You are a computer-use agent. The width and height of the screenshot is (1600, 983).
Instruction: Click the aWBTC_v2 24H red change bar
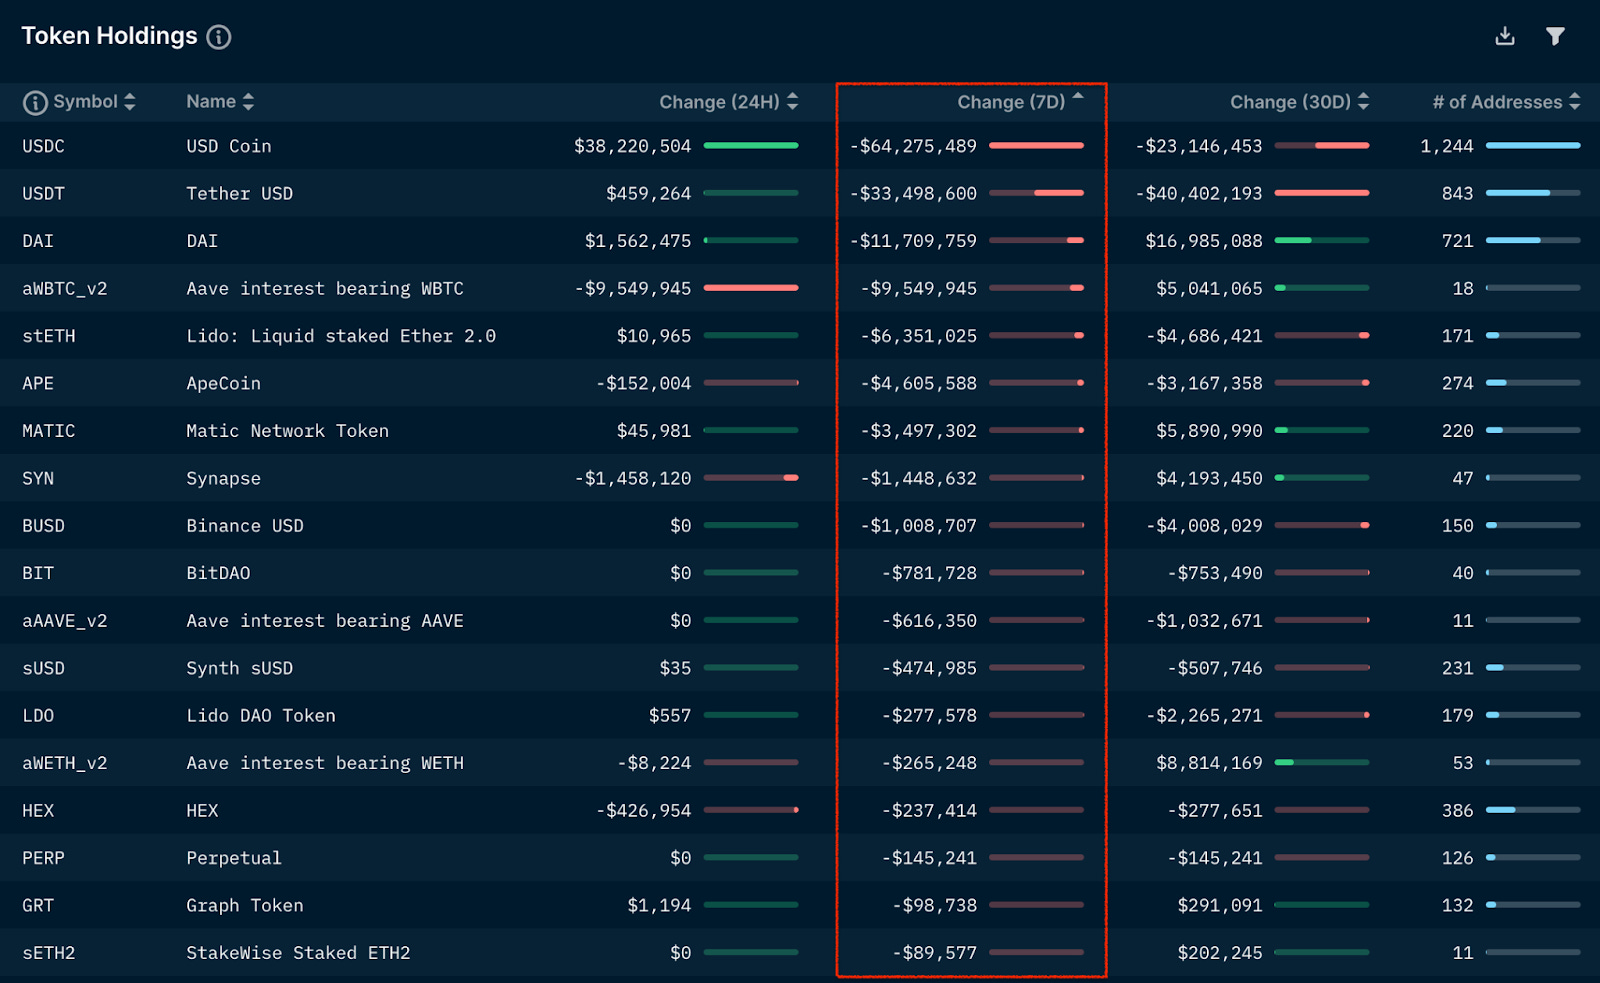tap(751, 288)
